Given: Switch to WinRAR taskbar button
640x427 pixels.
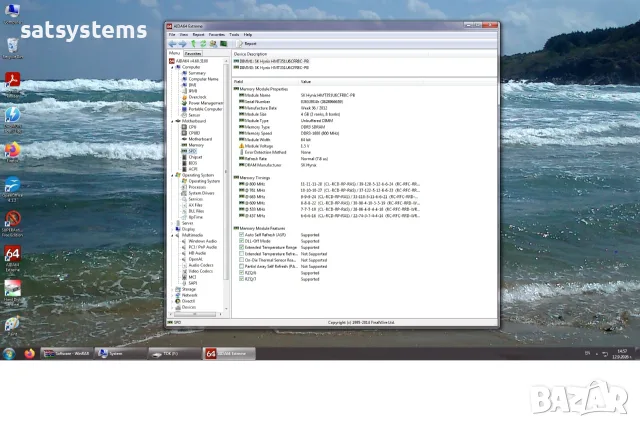Looking at the screenshot, I should (67, 354).
